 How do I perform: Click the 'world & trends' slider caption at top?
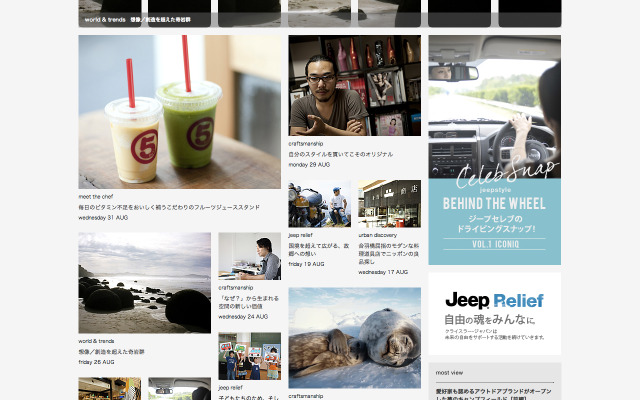click(138, 20)
